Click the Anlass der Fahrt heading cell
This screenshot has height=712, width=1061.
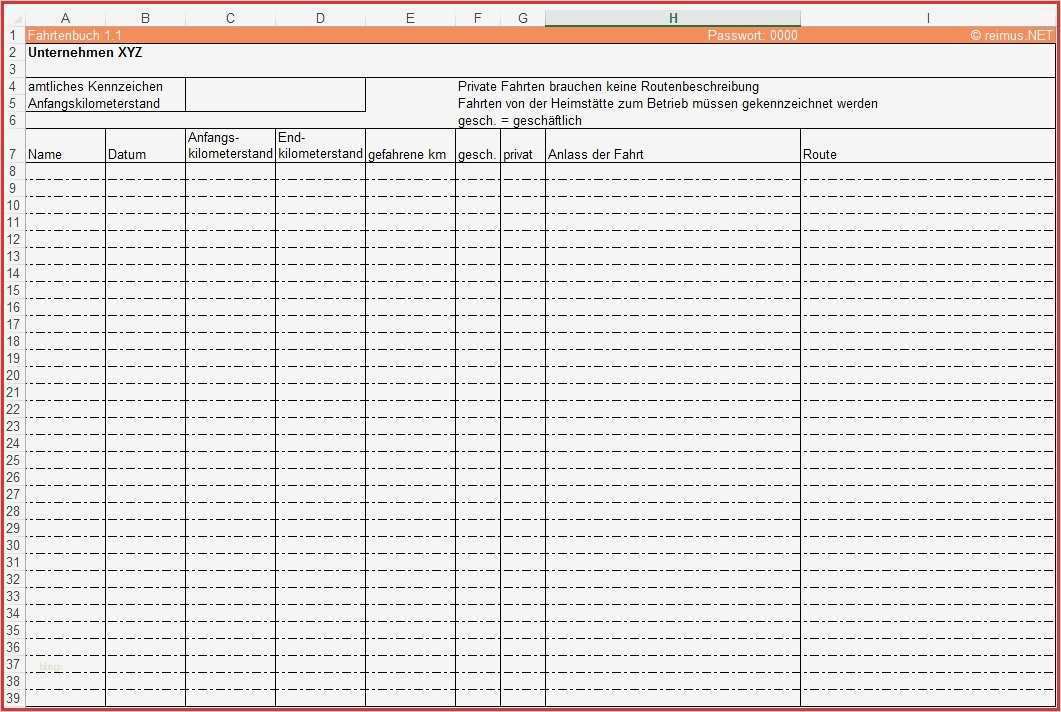[x=673, y=146]
